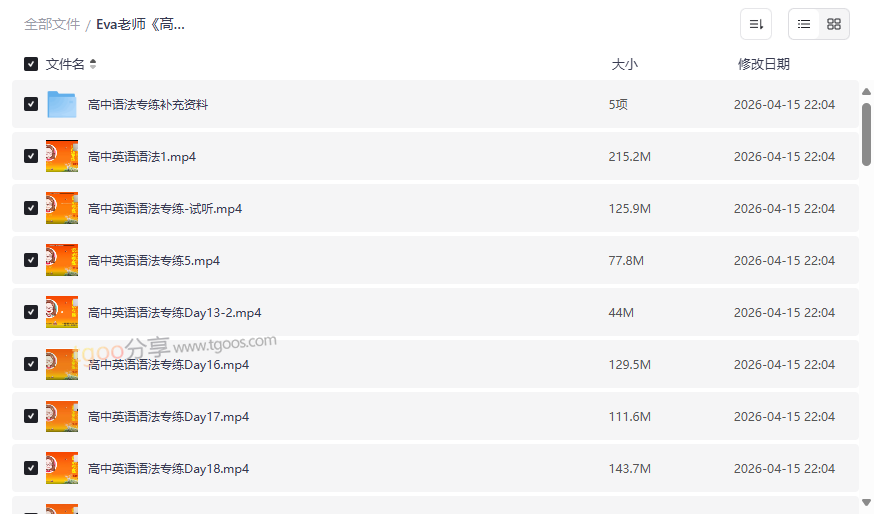Uncheck the 高中语法专练补充资料 folder checkbox

[31, 104]
